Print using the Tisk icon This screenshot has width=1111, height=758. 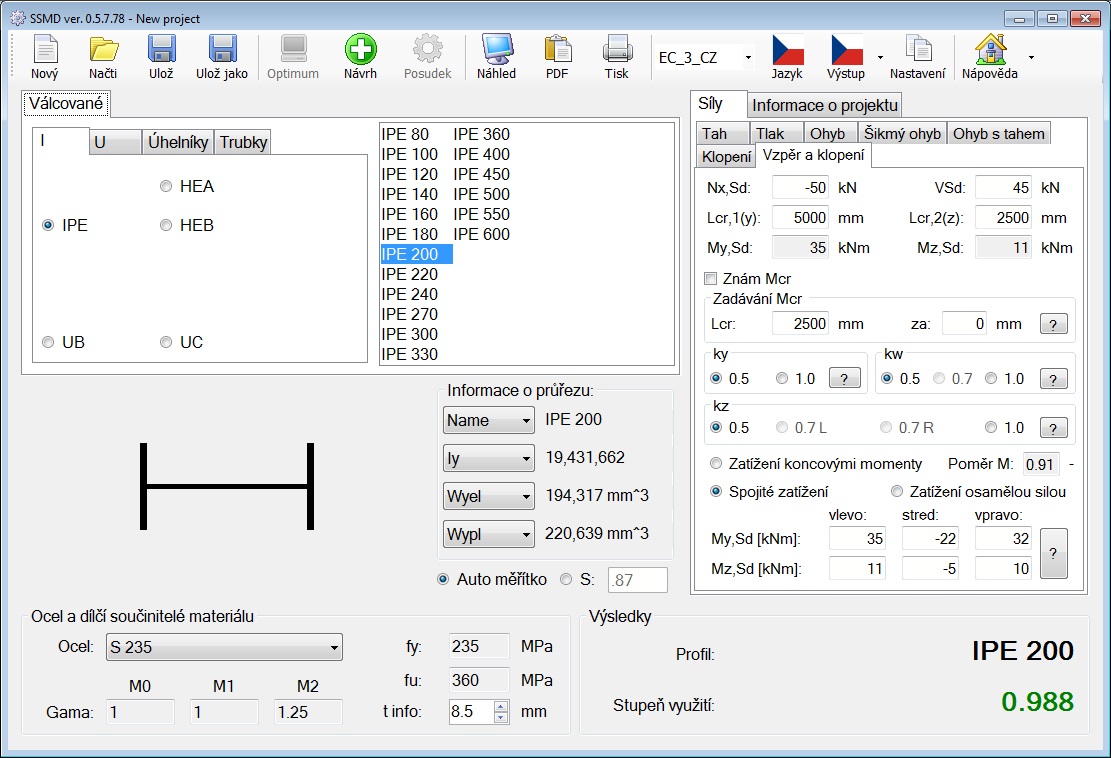[616, 56]
